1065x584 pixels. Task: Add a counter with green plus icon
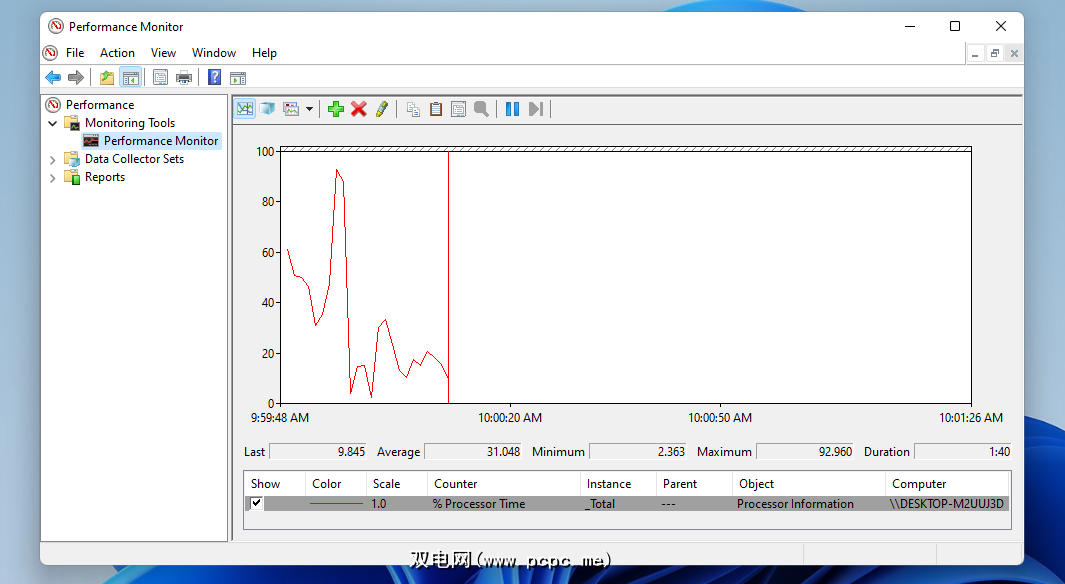tap(336, 109)
